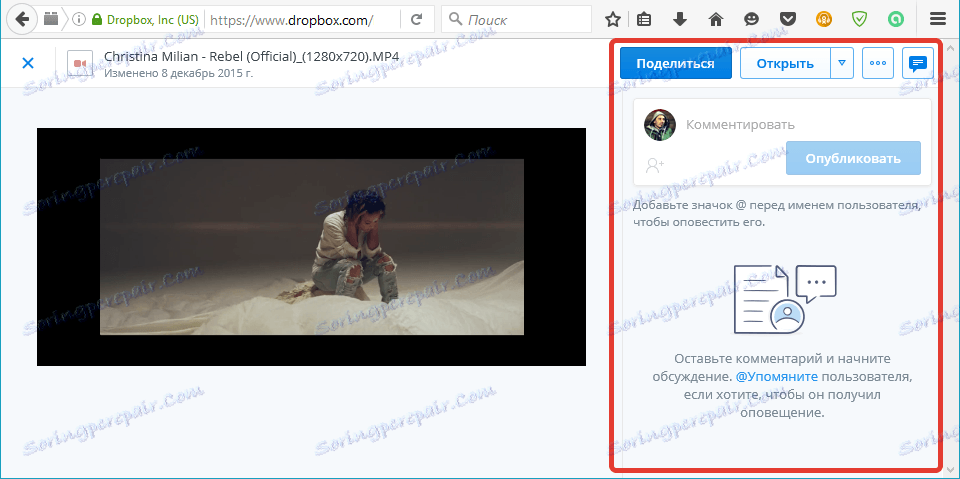Open the green shield extension icon
Image resolution: width=960 pixels, height=479 pixels.
(860, 20)
